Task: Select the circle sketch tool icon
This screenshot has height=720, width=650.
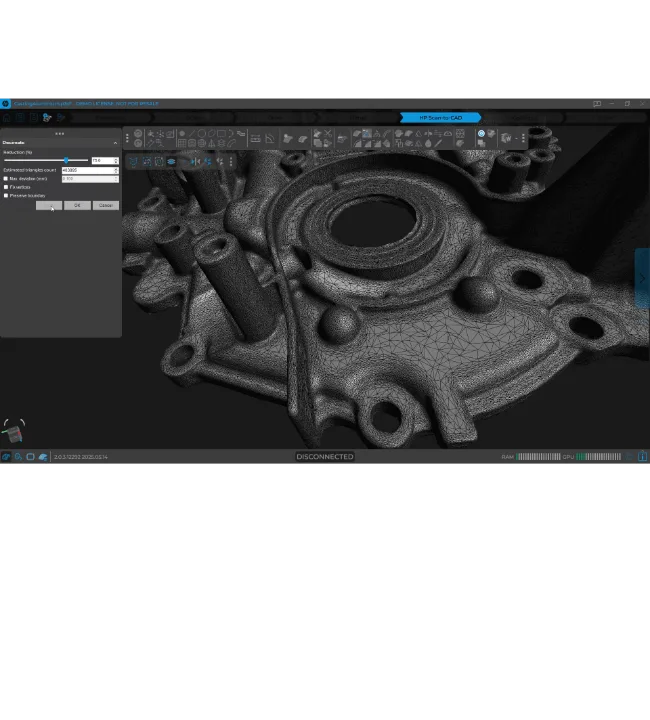Action: 202,134
